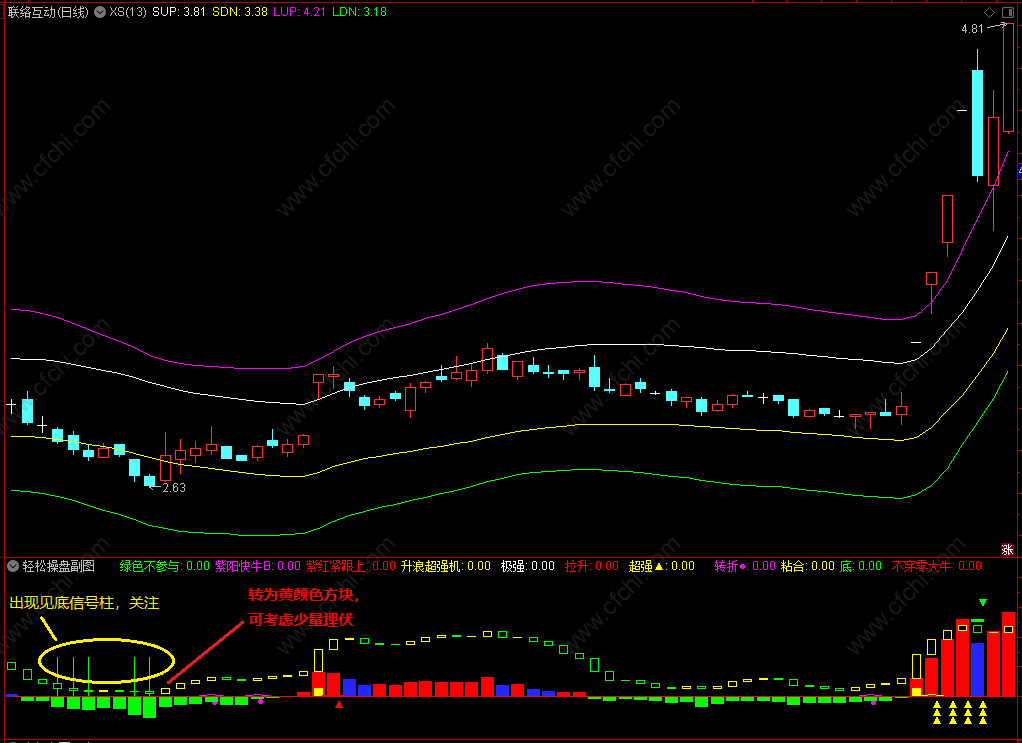1022x743 pixels.
Task: Click the 转折●: 0.00 readout
Action: [744, 566]
